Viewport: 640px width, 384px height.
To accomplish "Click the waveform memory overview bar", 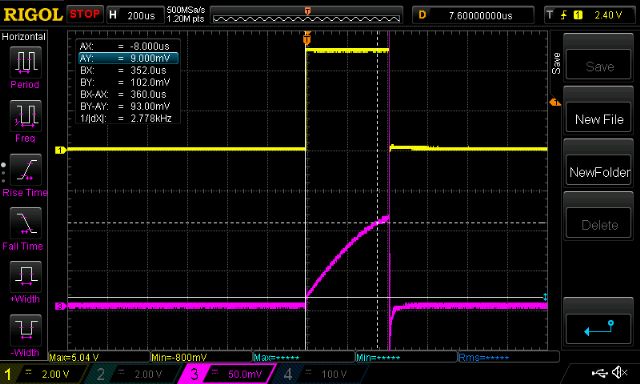I will tap(306, 16).
